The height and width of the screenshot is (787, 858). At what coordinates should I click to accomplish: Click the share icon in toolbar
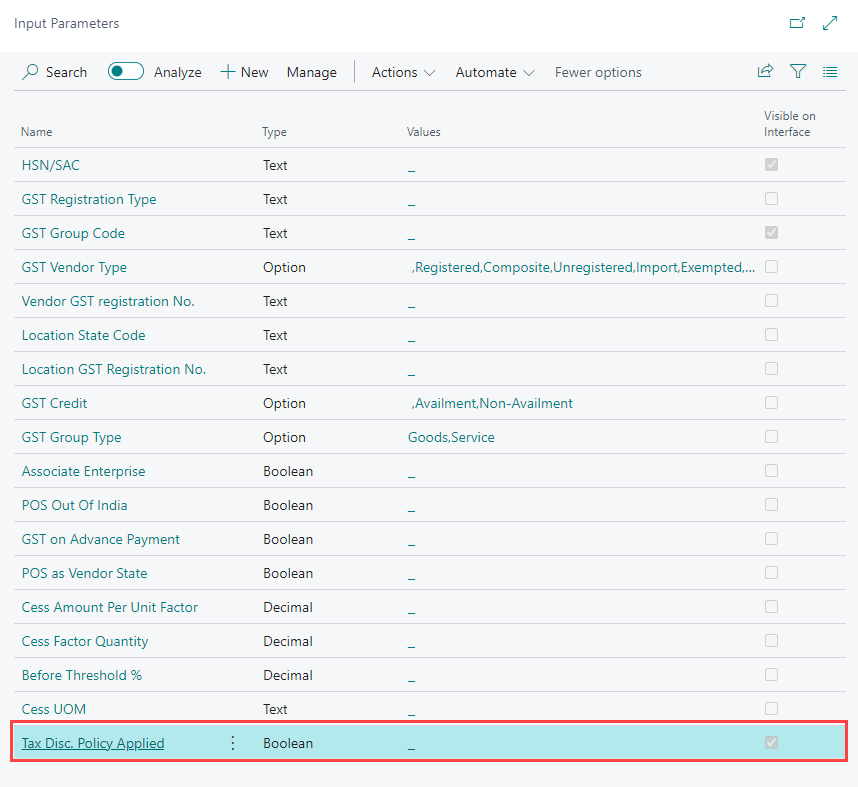[x=765, y=71]
